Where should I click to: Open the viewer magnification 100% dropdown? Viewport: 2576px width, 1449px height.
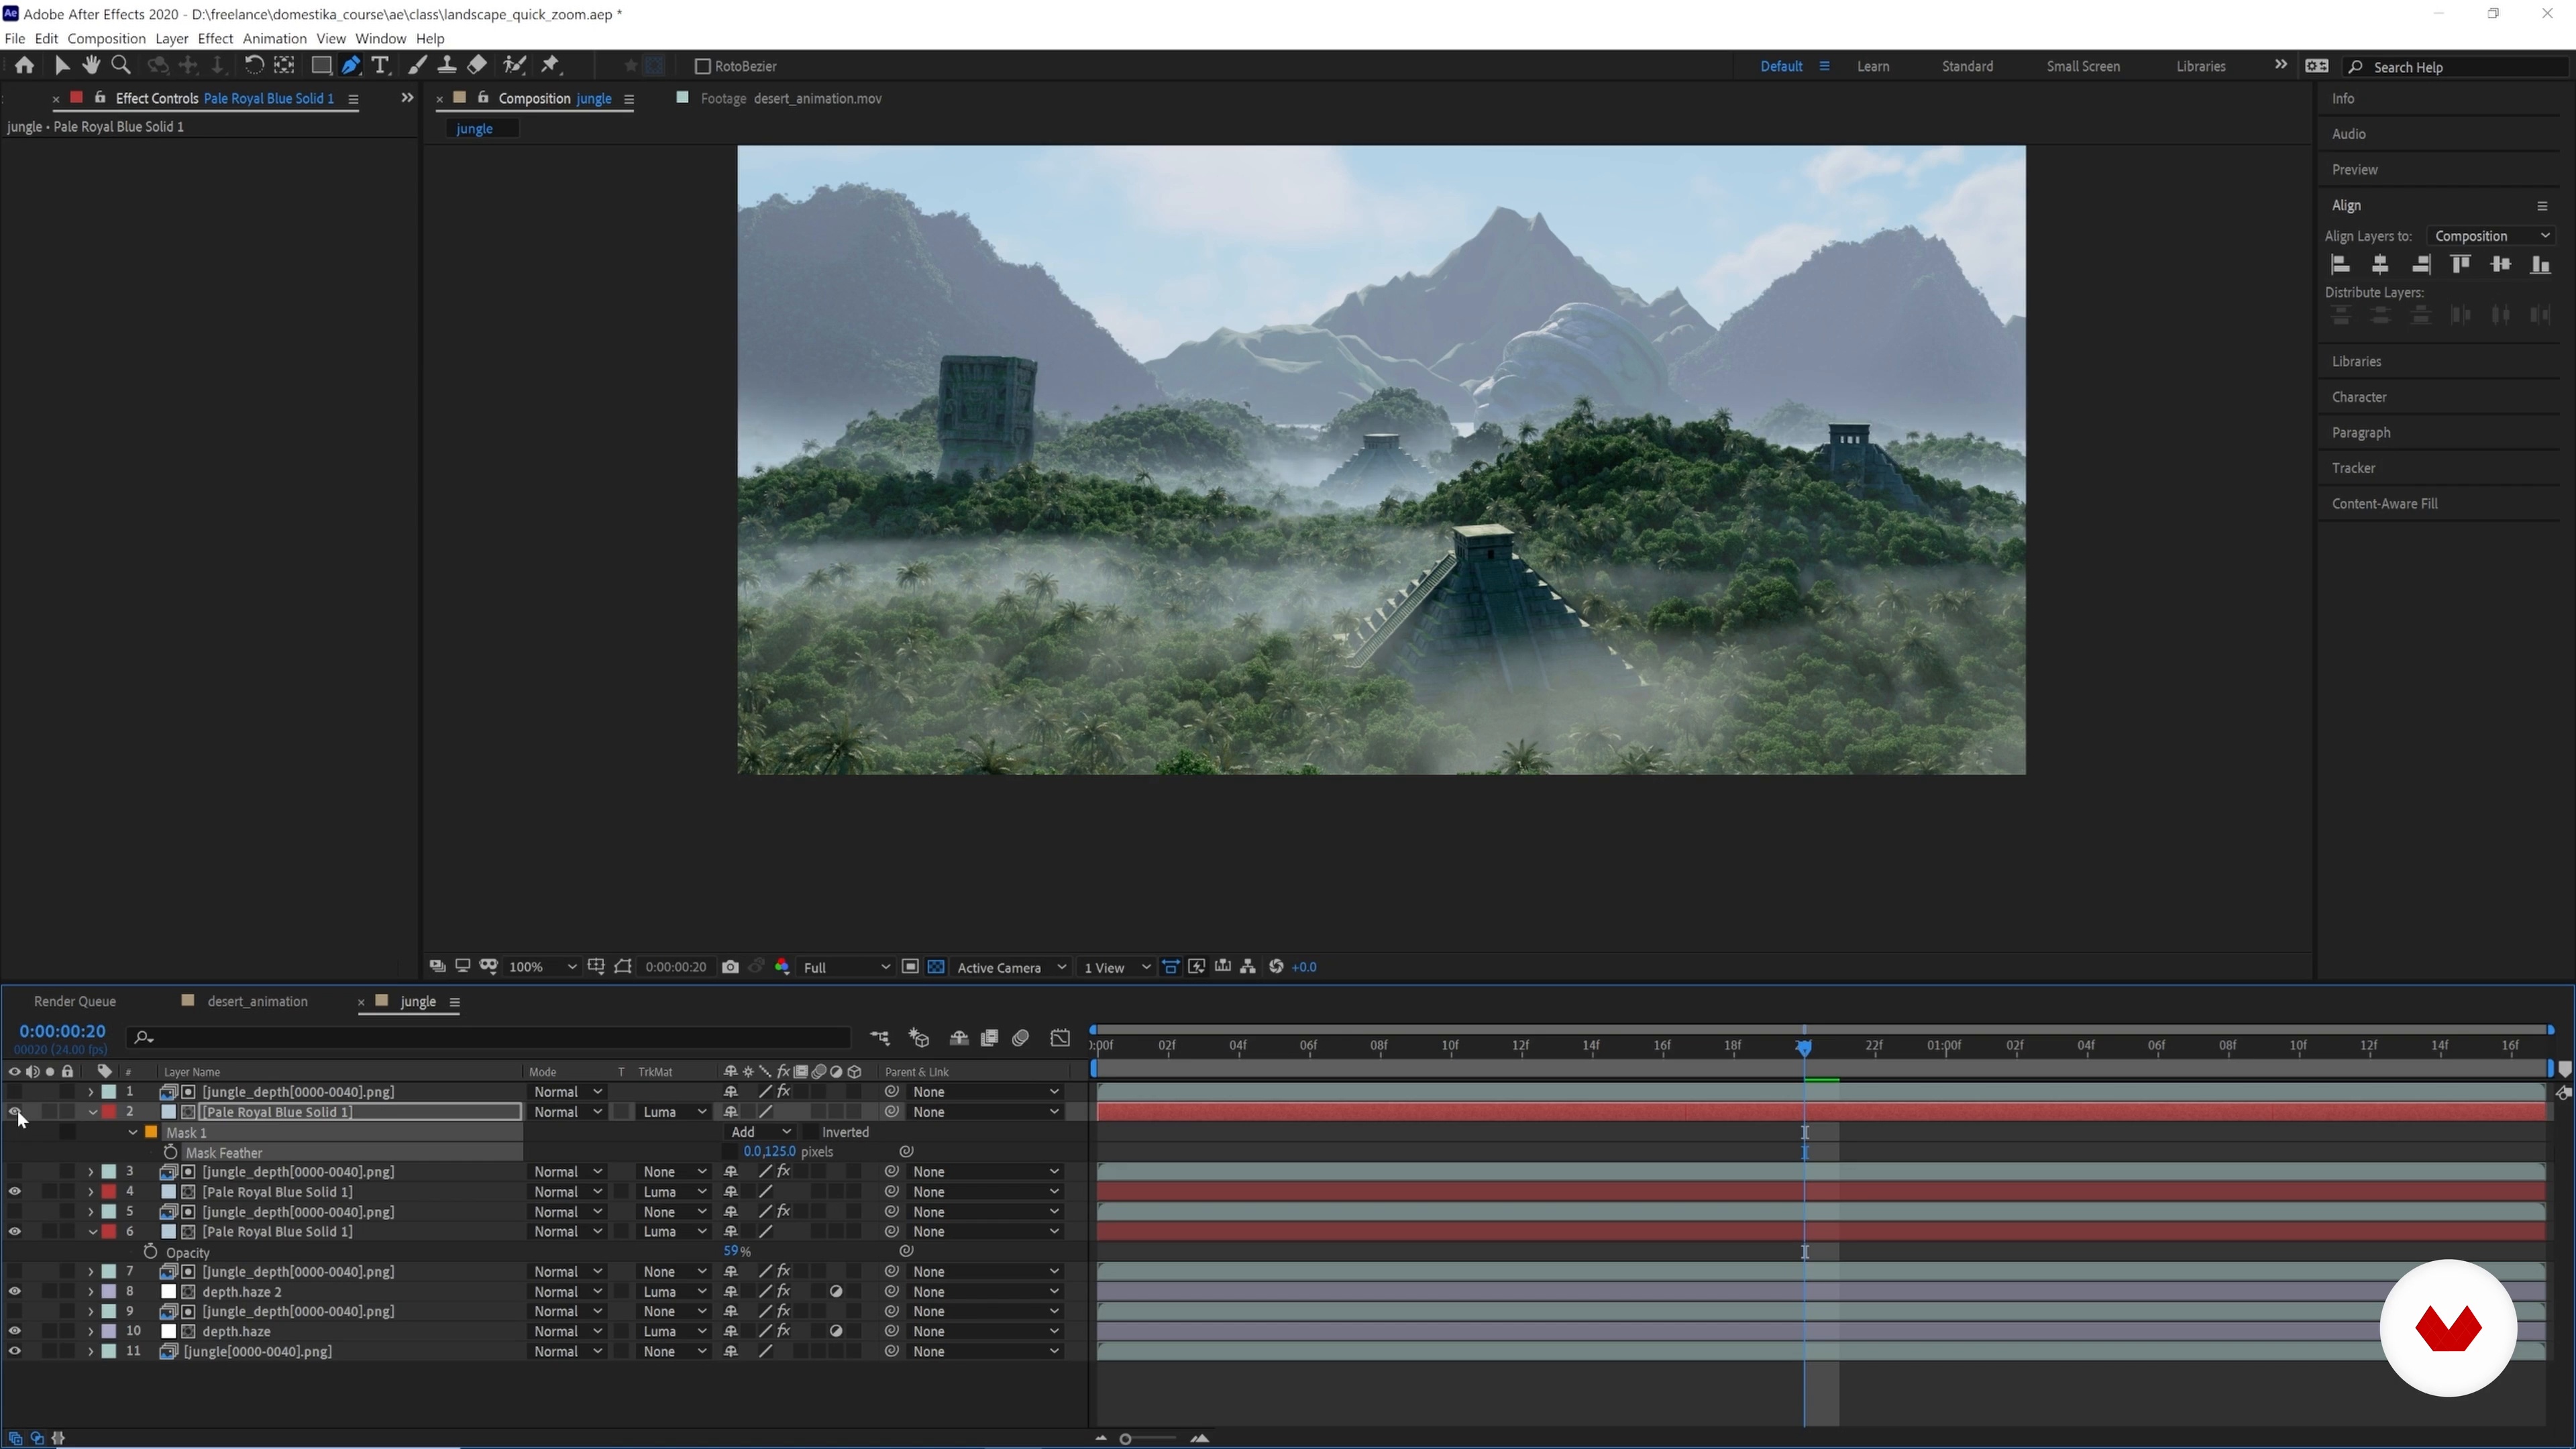click(542, 967)
